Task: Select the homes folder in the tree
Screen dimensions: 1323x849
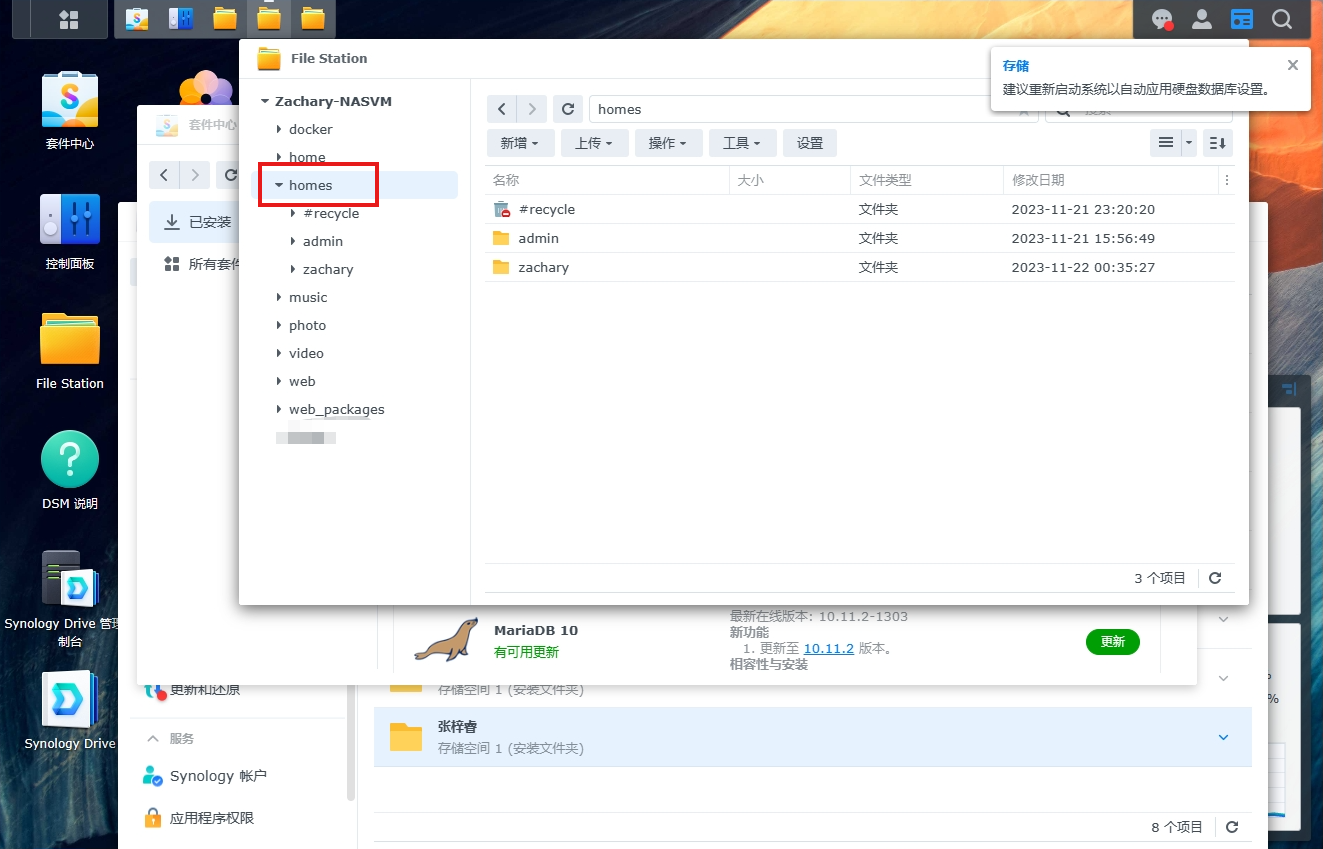Action: click(310, 185)
